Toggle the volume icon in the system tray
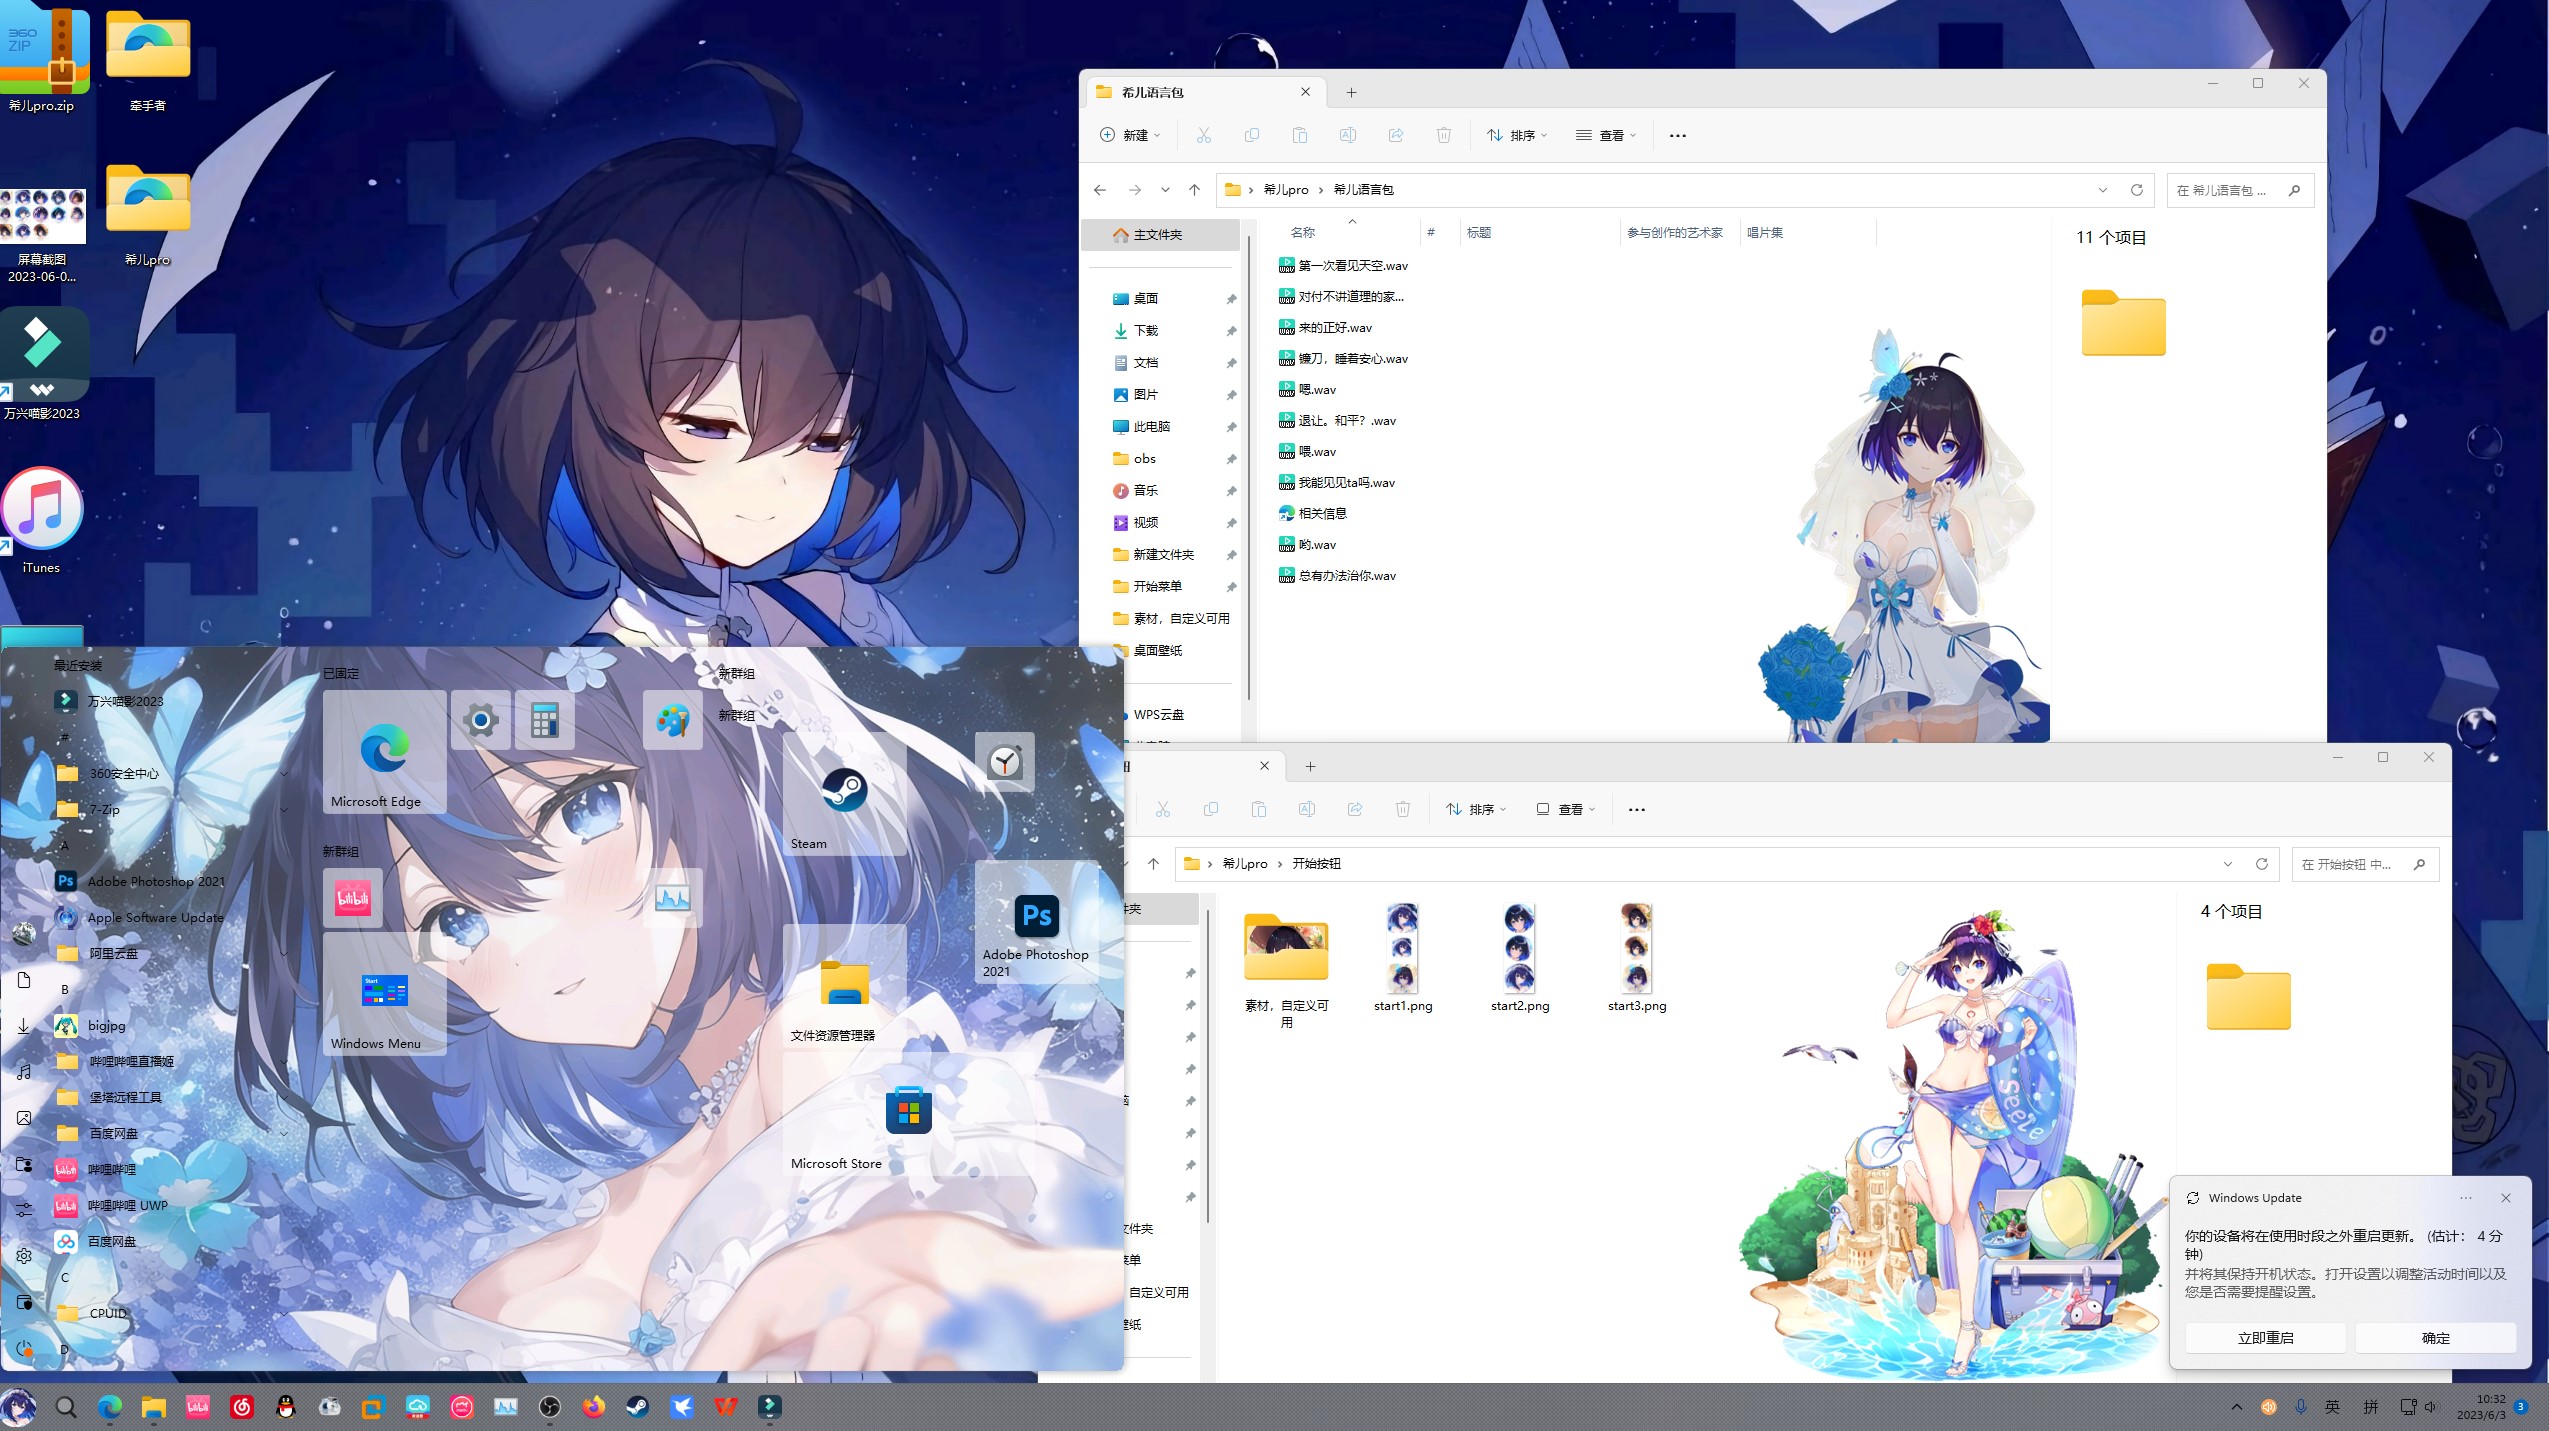The image size is (2549, 1431). (2431, 1407)
